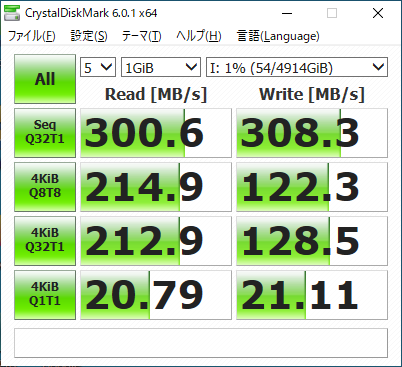Select the 4KiB Q32T1 read result 212.9
Screen dimensions: 402x367
pos(156,241)
